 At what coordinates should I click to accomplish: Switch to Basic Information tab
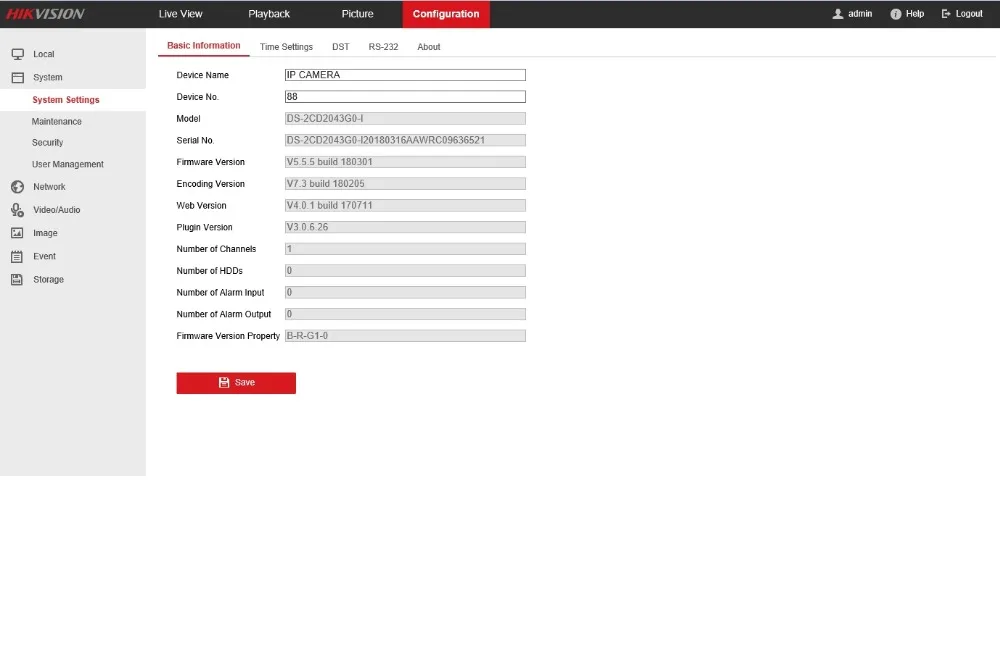click(x=203, y=45)
